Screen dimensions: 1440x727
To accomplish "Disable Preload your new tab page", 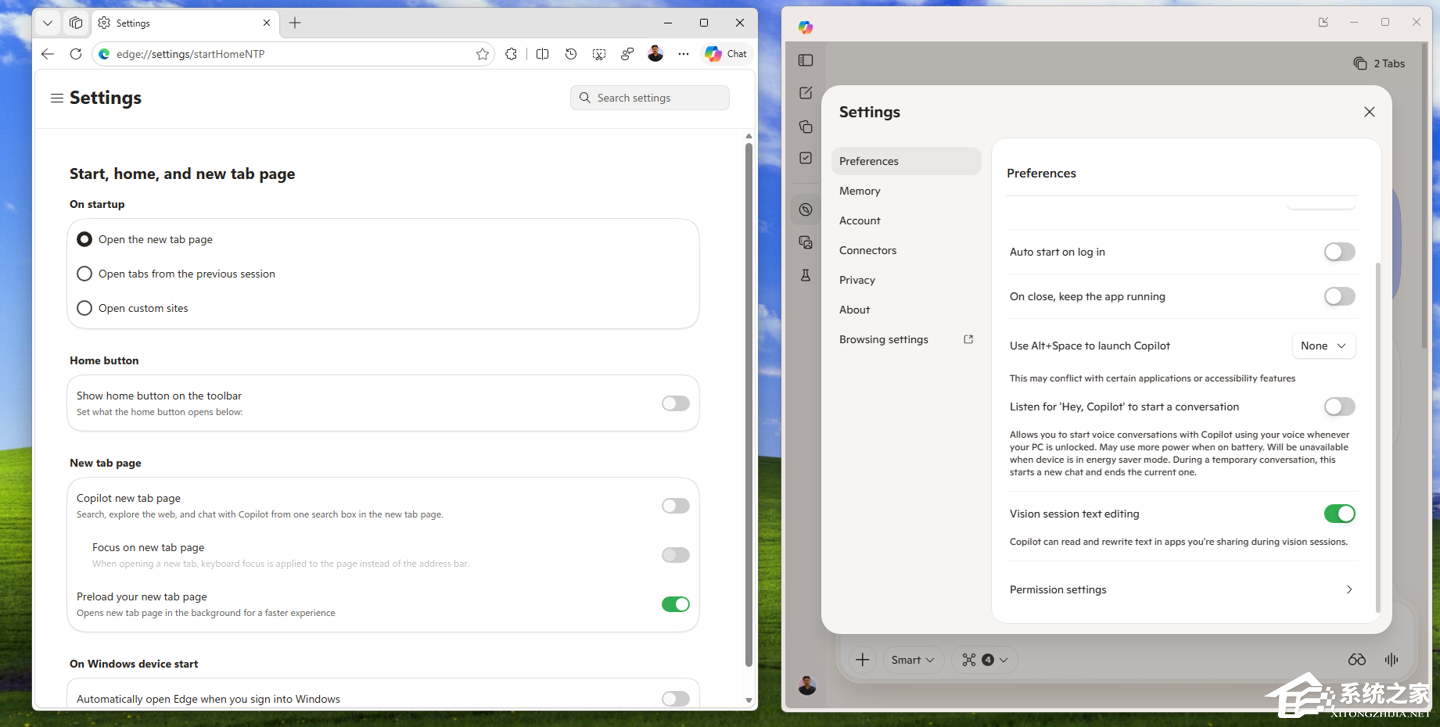I will [x=676, y=604].
